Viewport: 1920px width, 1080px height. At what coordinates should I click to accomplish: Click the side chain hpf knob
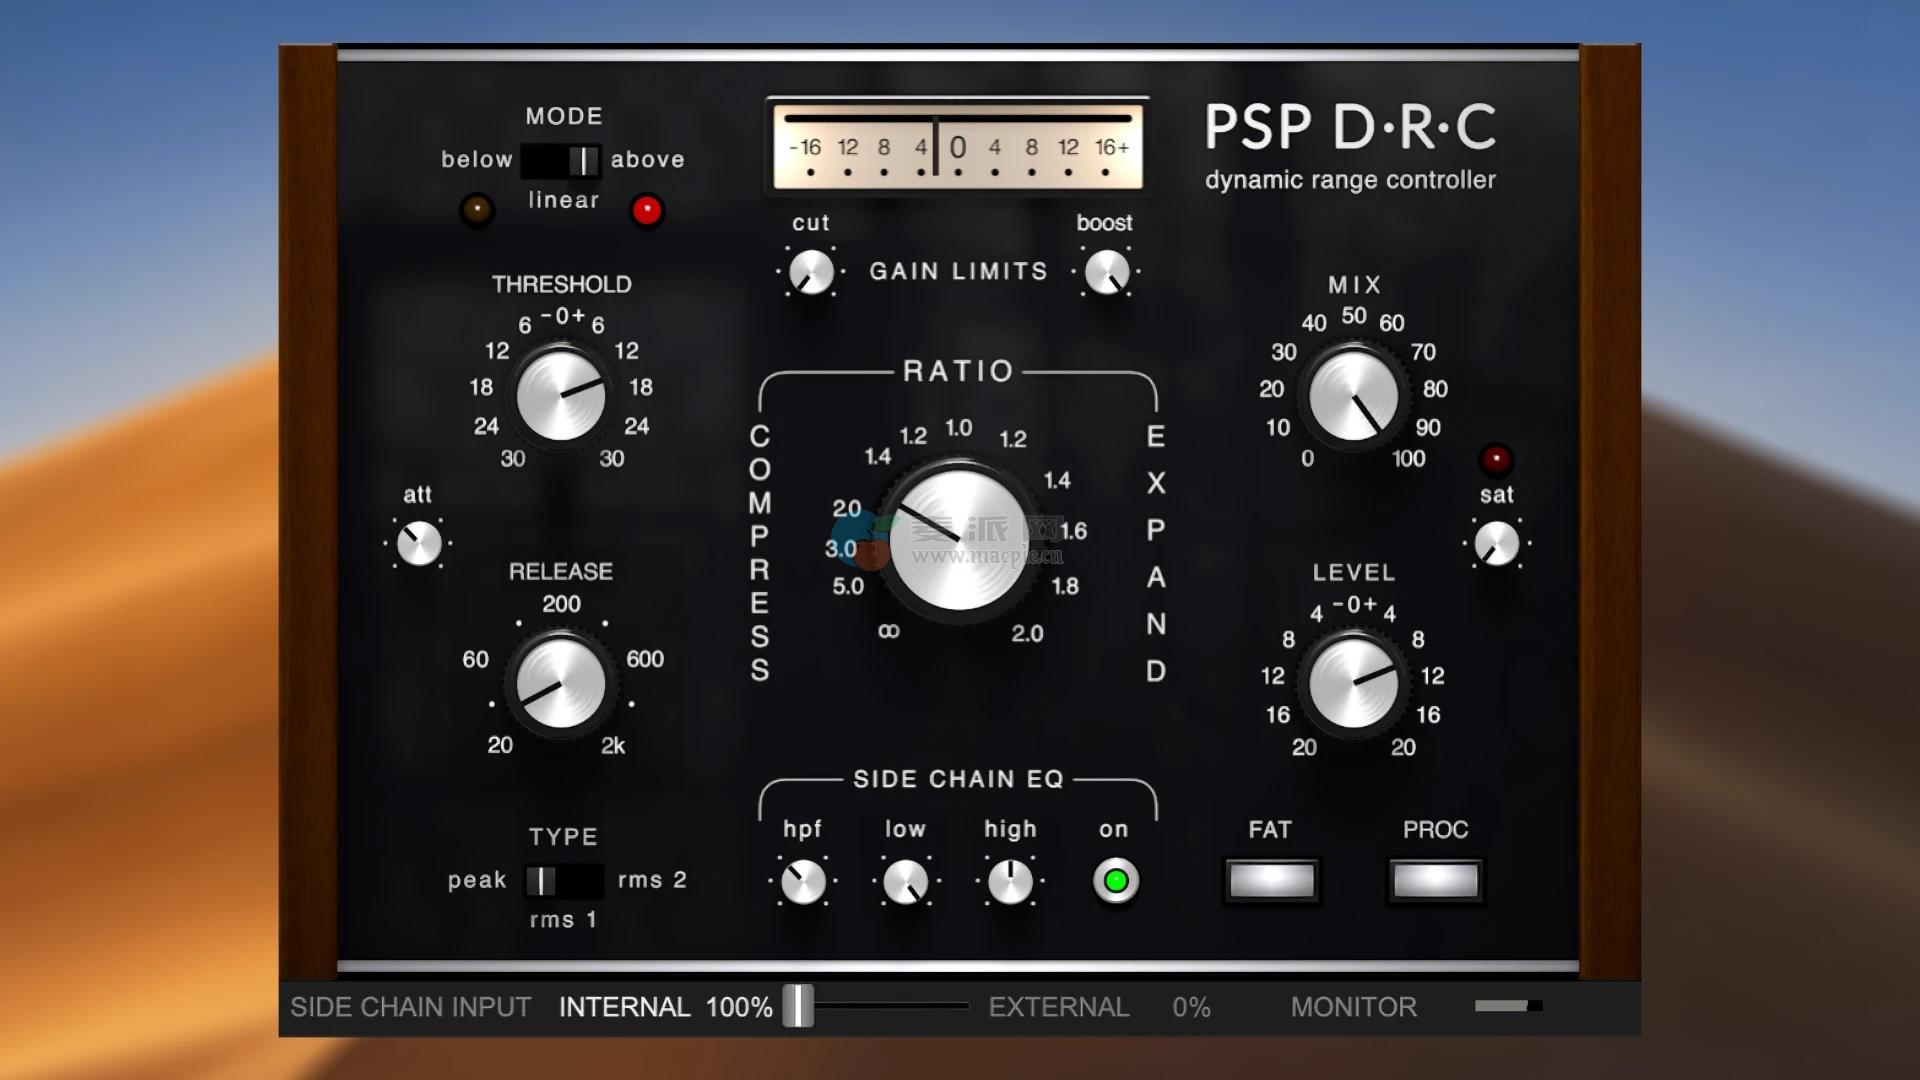pyautogui.click(x=803, y=882)
